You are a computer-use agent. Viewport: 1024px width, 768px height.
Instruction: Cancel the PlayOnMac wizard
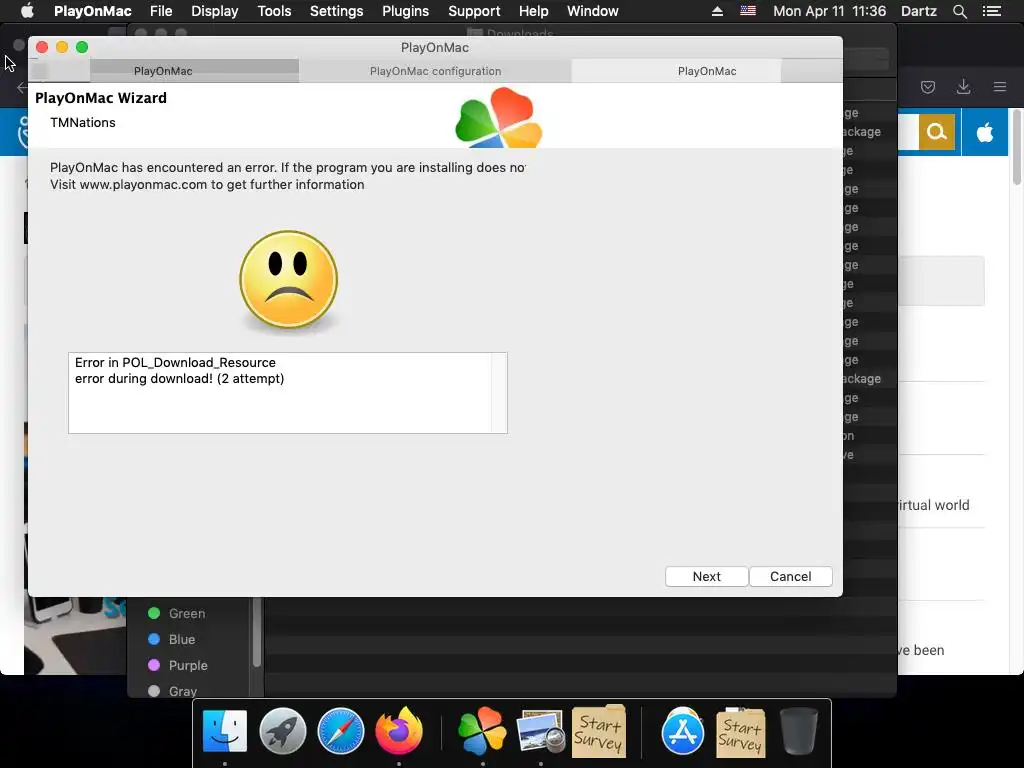(790, 577)
